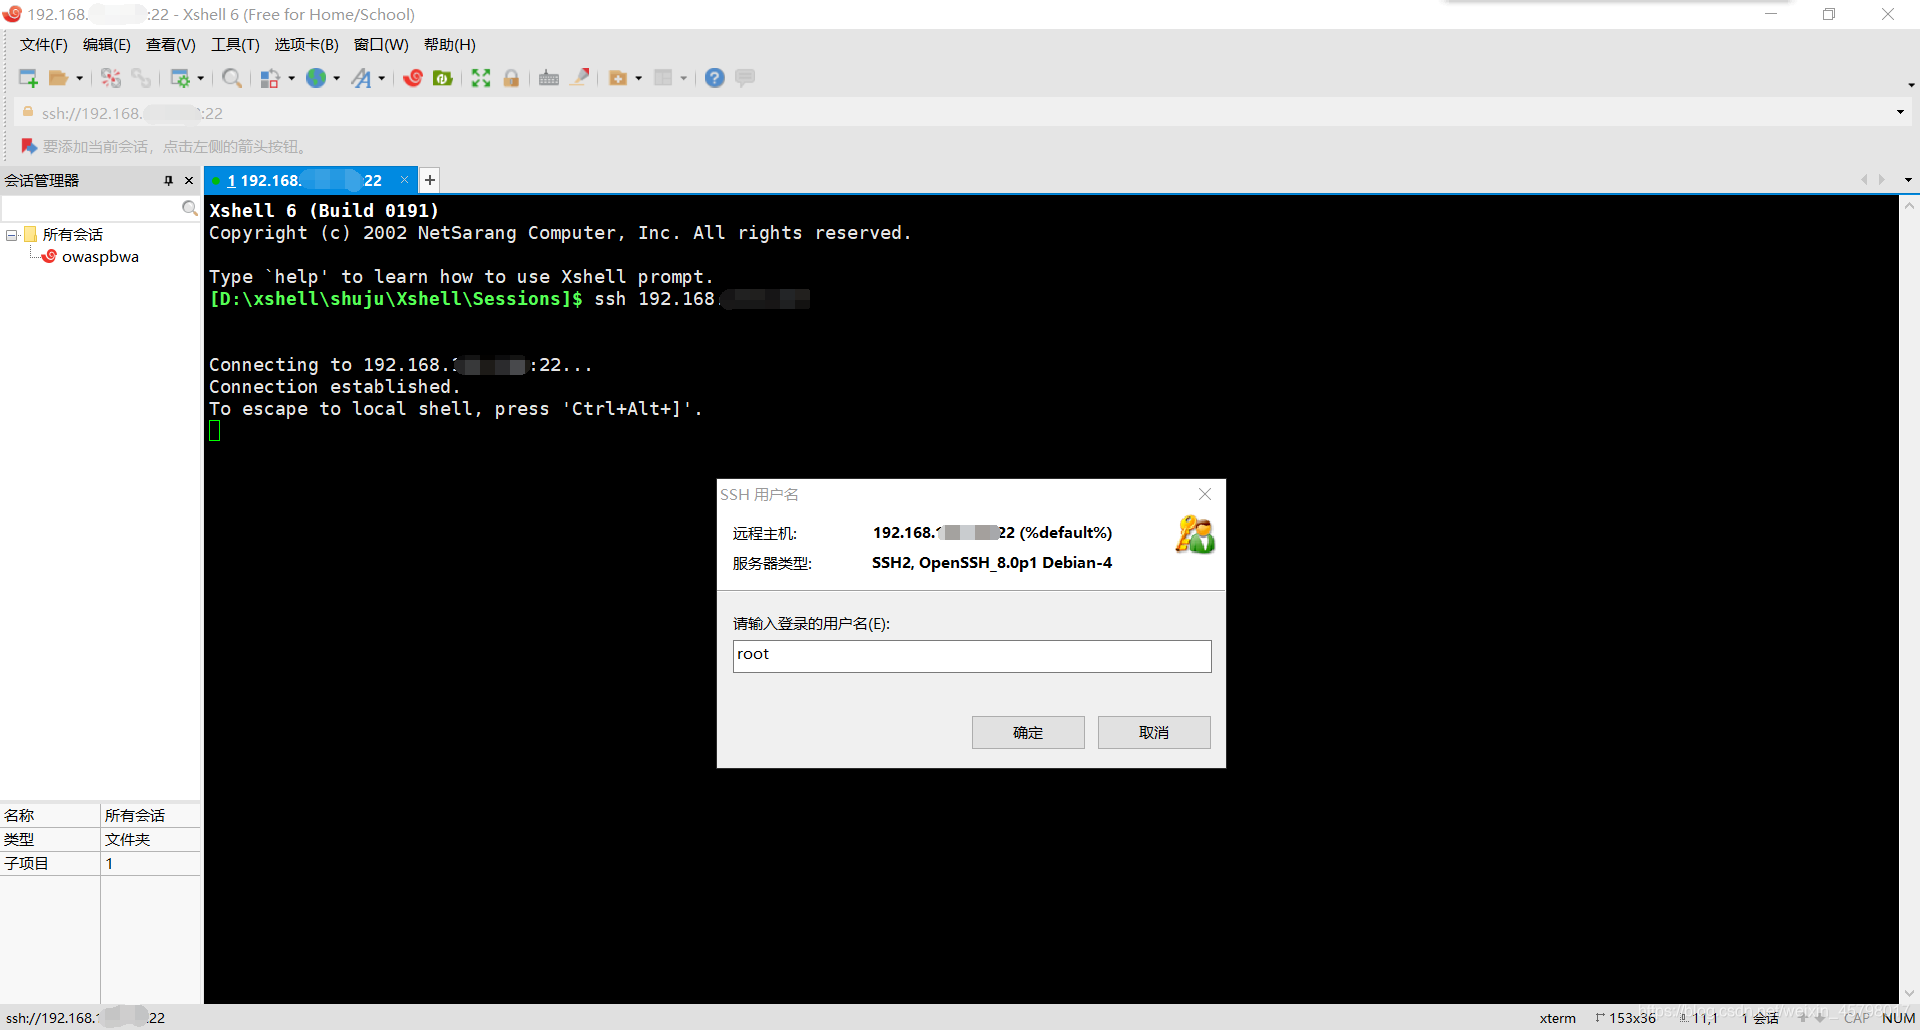
Task: Click the 153x36 size status entry
Action: point(1626,1018)
